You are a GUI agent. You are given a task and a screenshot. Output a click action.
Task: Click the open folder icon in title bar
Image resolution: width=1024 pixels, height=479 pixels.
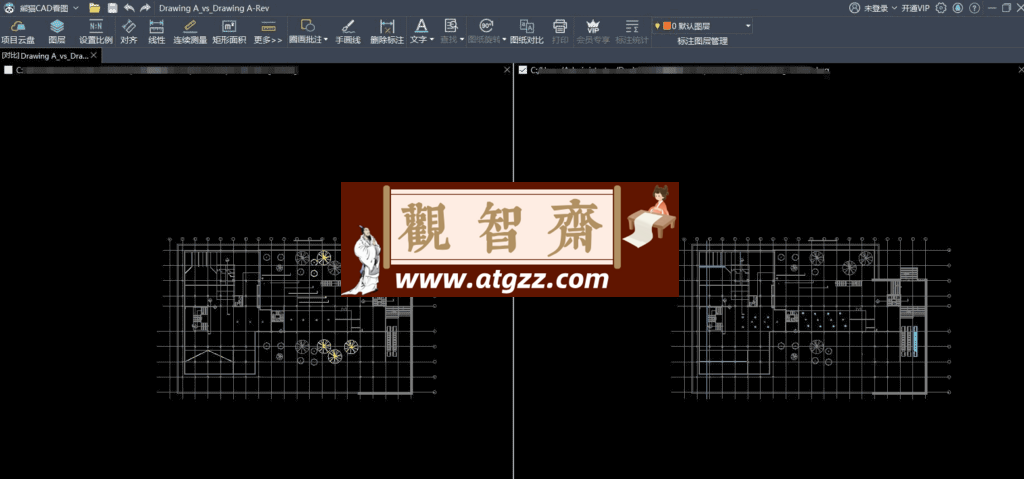click(x=94, y=8)
